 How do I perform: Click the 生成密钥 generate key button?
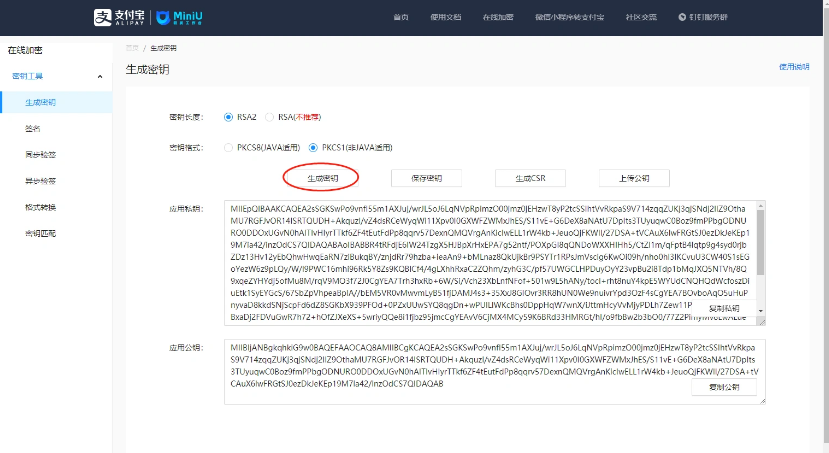click(x=323, y=178)
